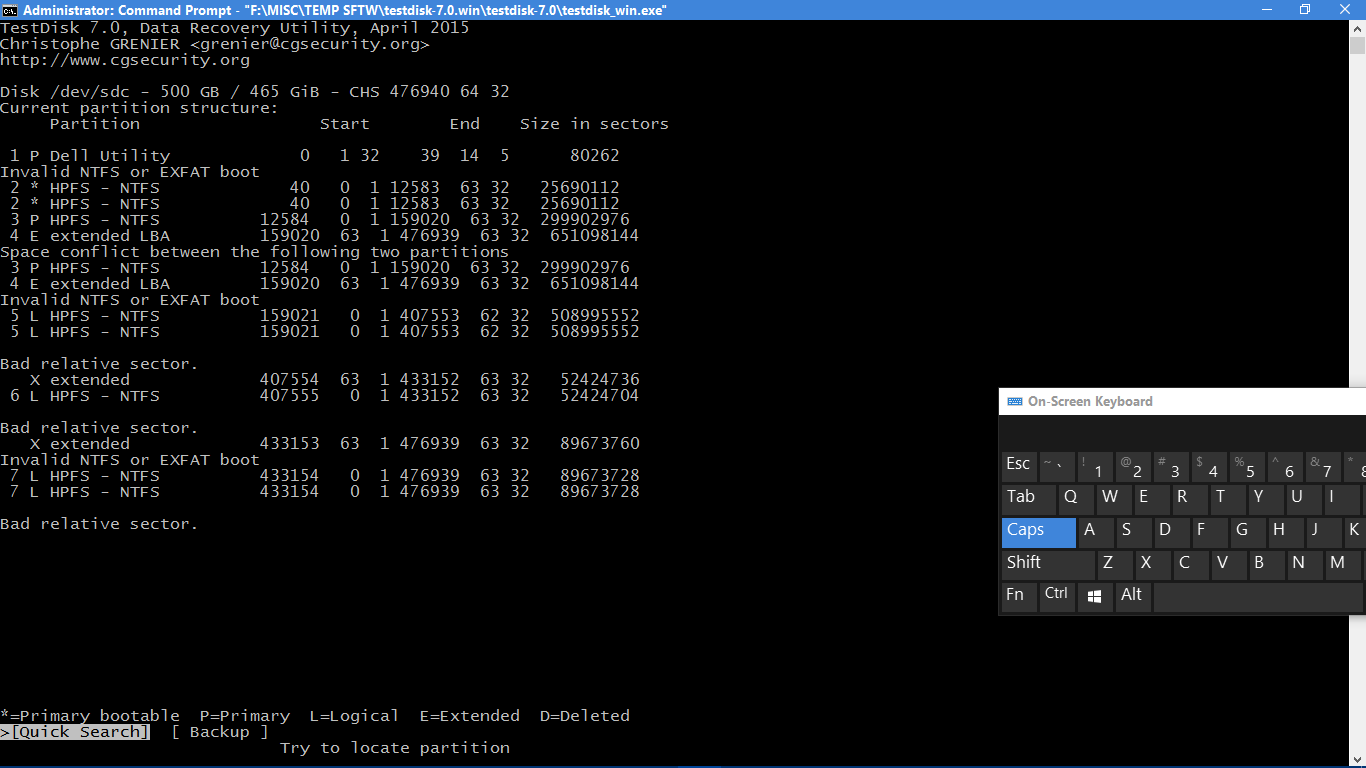
Task: Click the space bar on On-Screen Keyboard
Action: [1259, 596]
